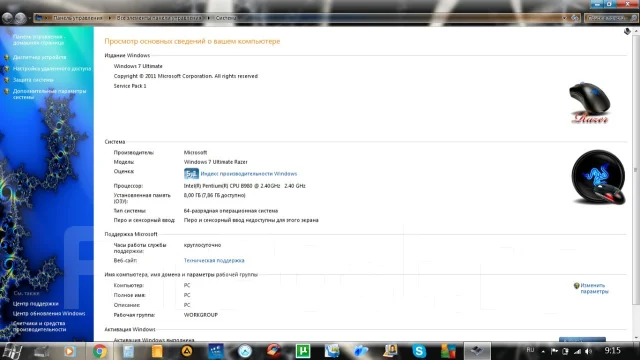Open 'Диспетчер устройств' sidebar link
This screenshot has width=640, height=360.
click(x=39, y=57)
